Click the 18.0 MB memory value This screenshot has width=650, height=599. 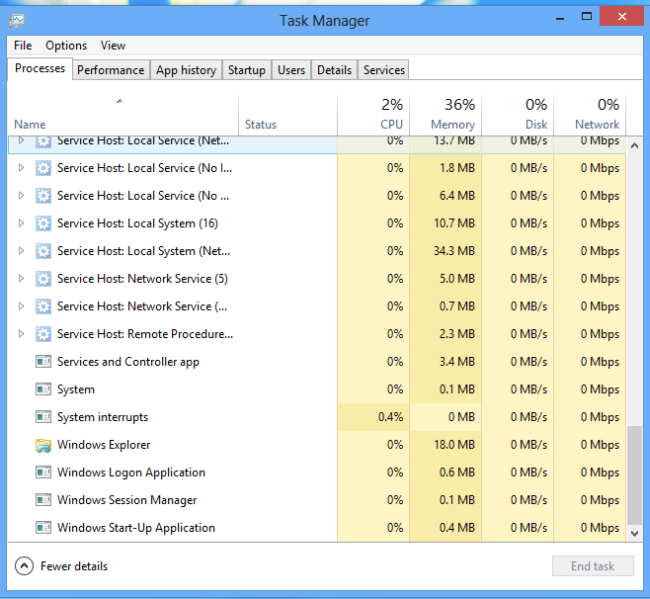pyautogui.click(x=454, y=444)
